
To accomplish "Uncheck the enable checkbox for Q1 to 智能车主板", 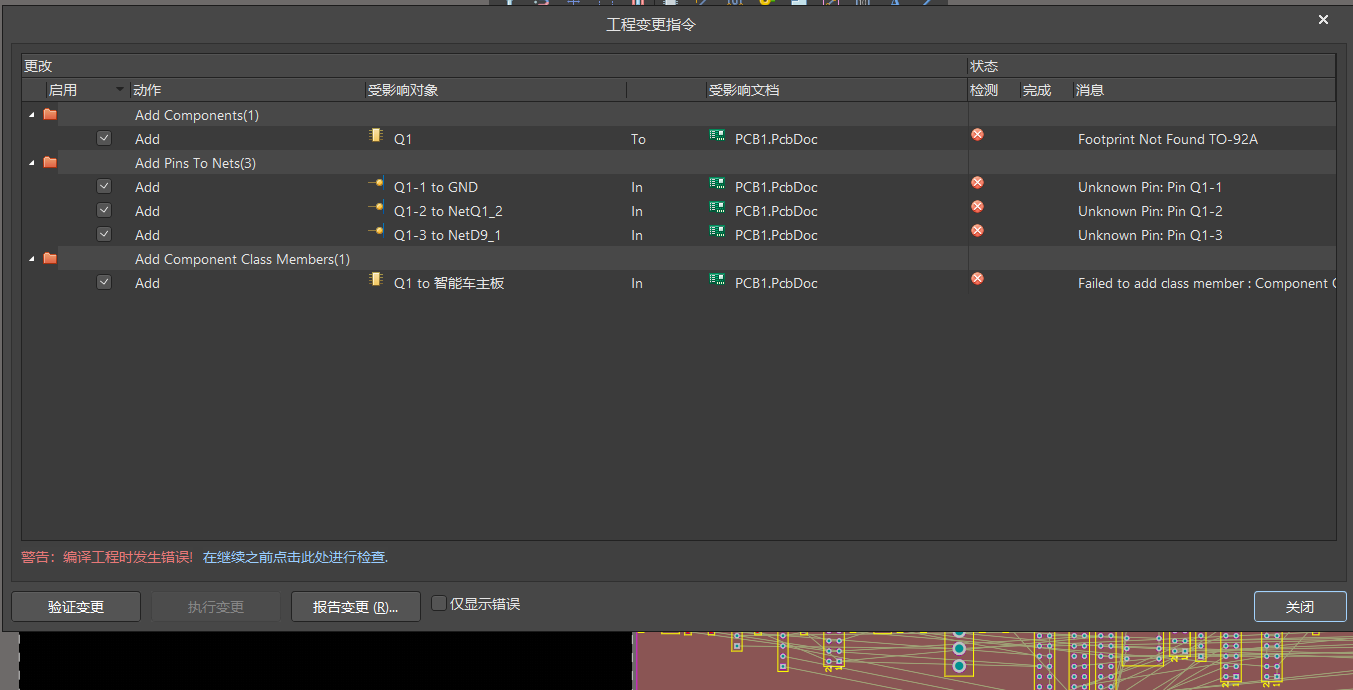I will tap(104, 282).
